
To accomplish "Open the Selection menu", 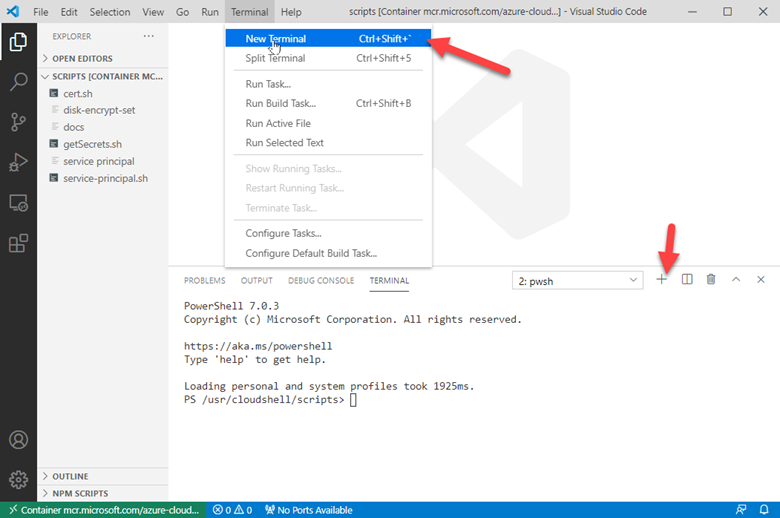I will coord(110,12).
